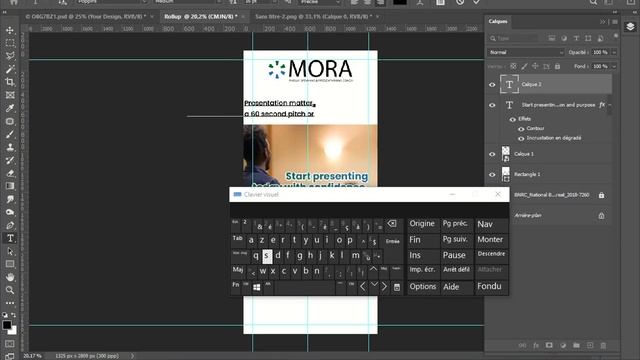Select the Eyedropper tool

10,108
